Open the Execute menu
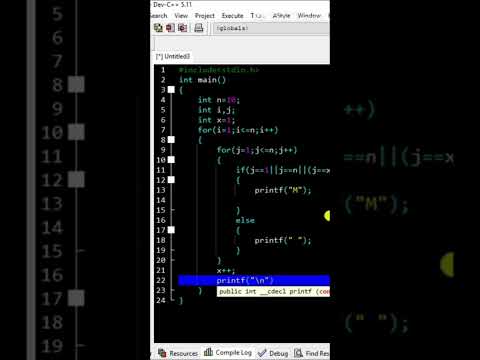This screenshot has height=360, width=480. point(232,16)
